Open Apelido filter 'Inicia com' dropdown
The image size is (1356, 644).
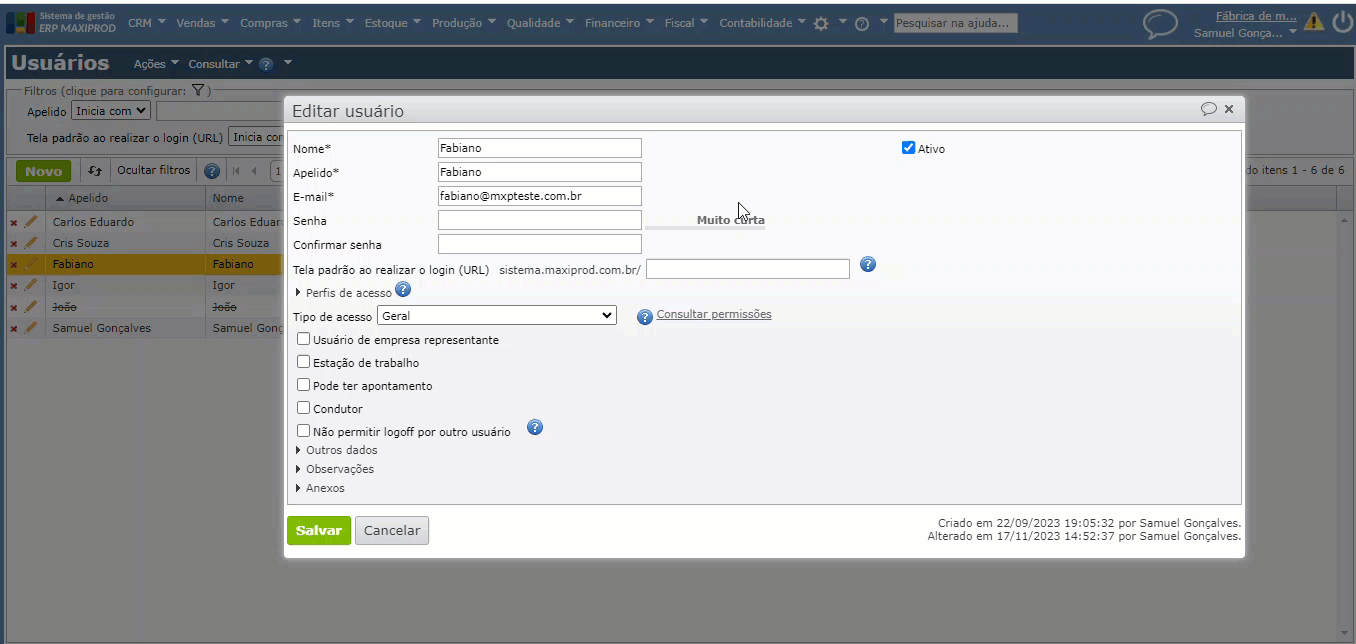111,111
